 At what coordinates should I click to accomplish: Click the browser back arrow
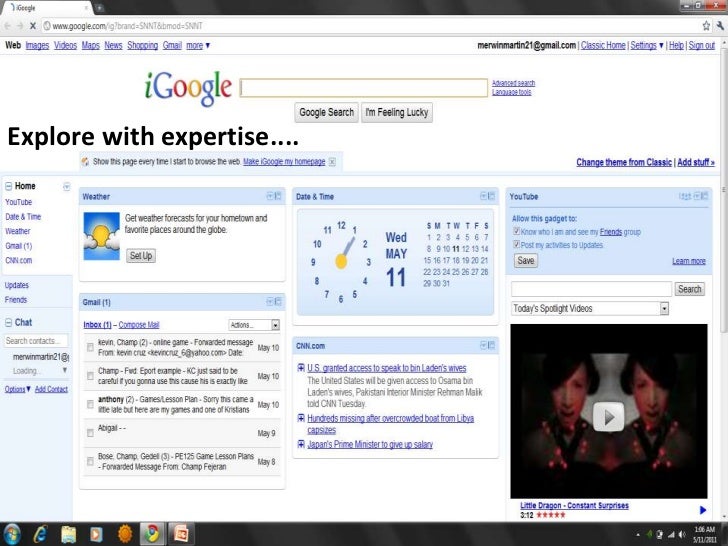(x=7, y=26)
